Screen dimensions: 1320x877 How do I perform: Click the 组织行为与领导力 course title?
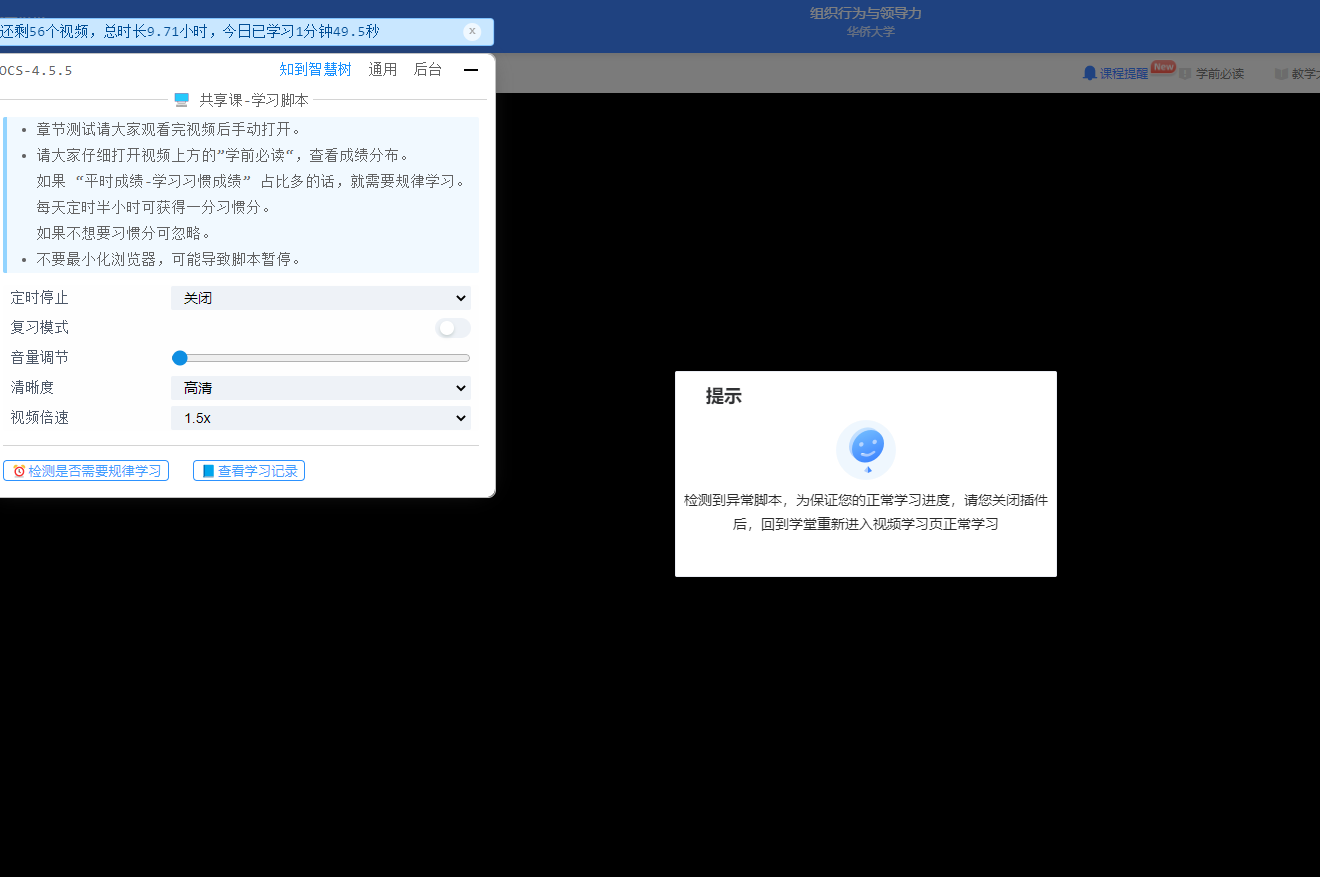[865, 13]
